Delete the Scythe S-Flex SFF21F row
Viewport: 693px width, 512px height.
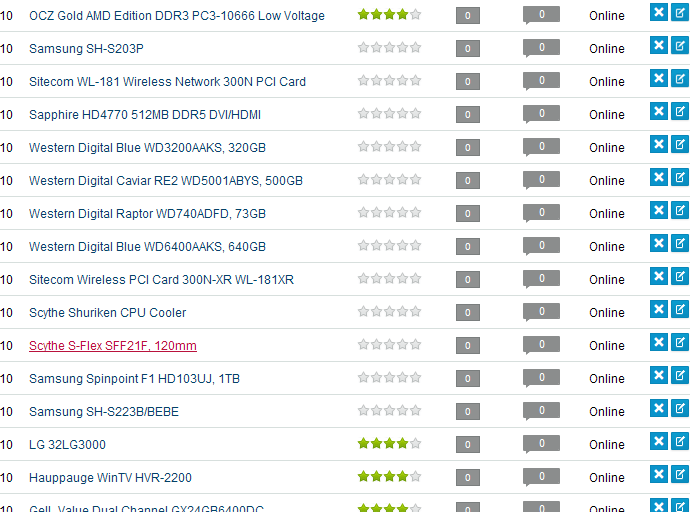coord(659,342)
